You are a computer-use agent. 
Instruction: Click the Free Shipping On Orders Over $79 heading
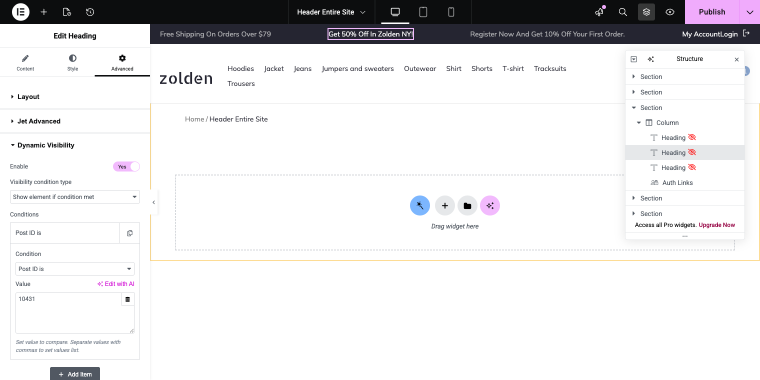[215, 34]
